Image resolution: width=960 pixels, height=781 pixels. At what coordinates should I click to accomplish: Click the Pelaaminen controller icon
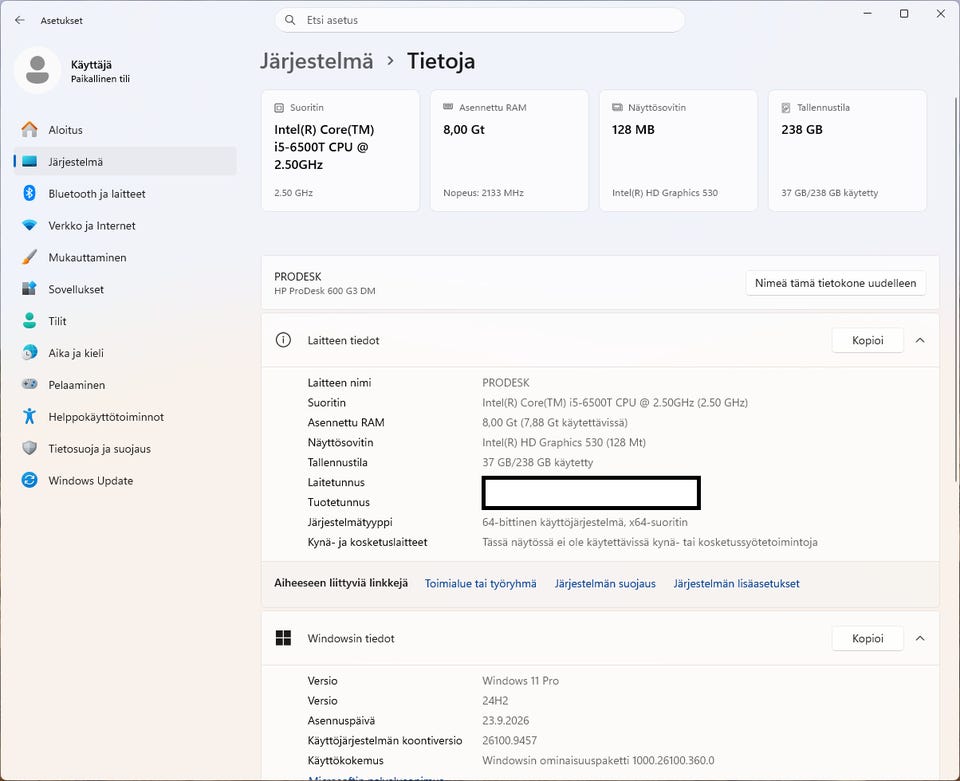[x=29, y=384]
